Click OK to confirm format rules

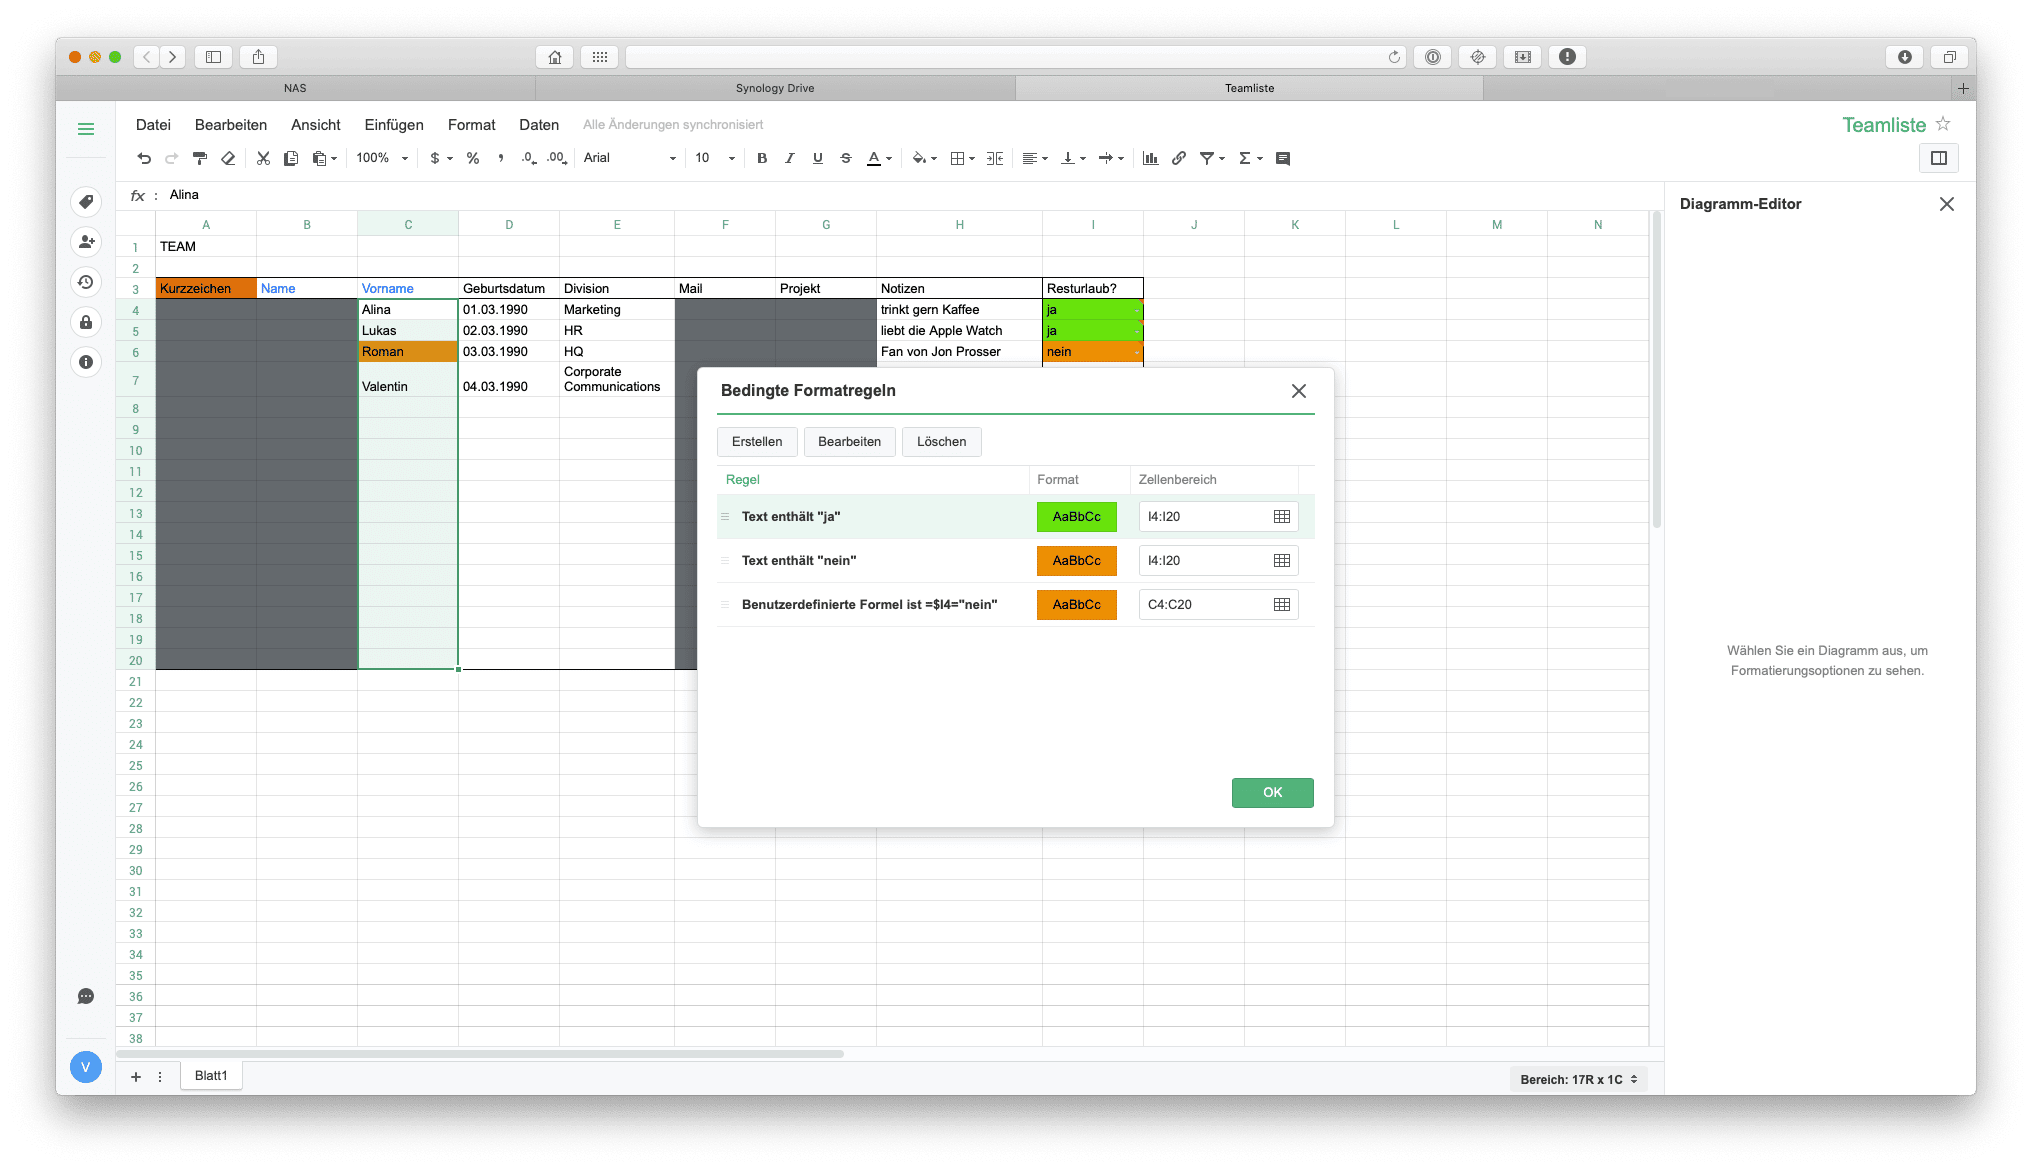click(1270, 792)
